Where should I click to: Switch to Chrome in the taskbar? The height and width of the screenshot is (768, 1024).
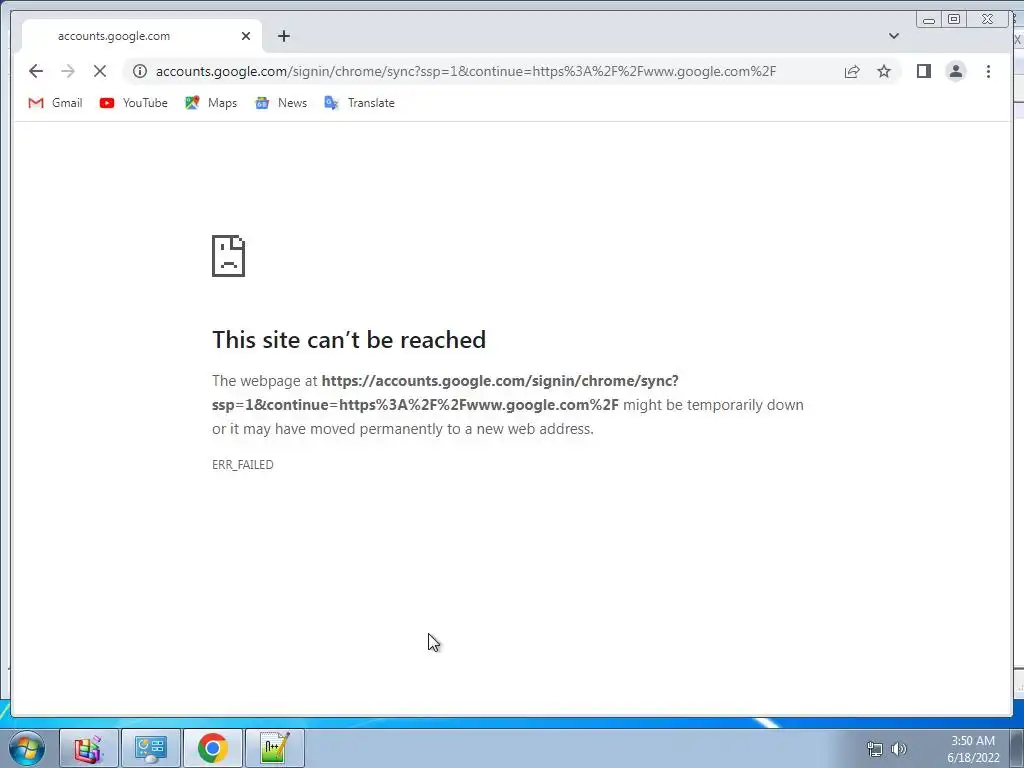(213, 748)
